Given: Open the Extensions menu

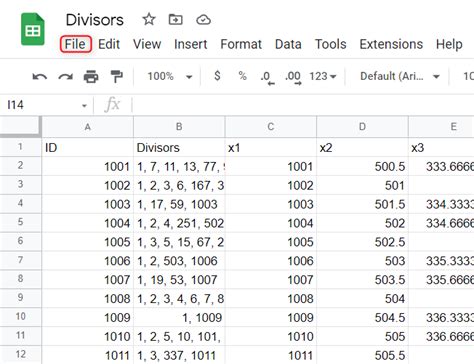Looking at the screenshot, I should pyautogui.click(x=391, y=44).
